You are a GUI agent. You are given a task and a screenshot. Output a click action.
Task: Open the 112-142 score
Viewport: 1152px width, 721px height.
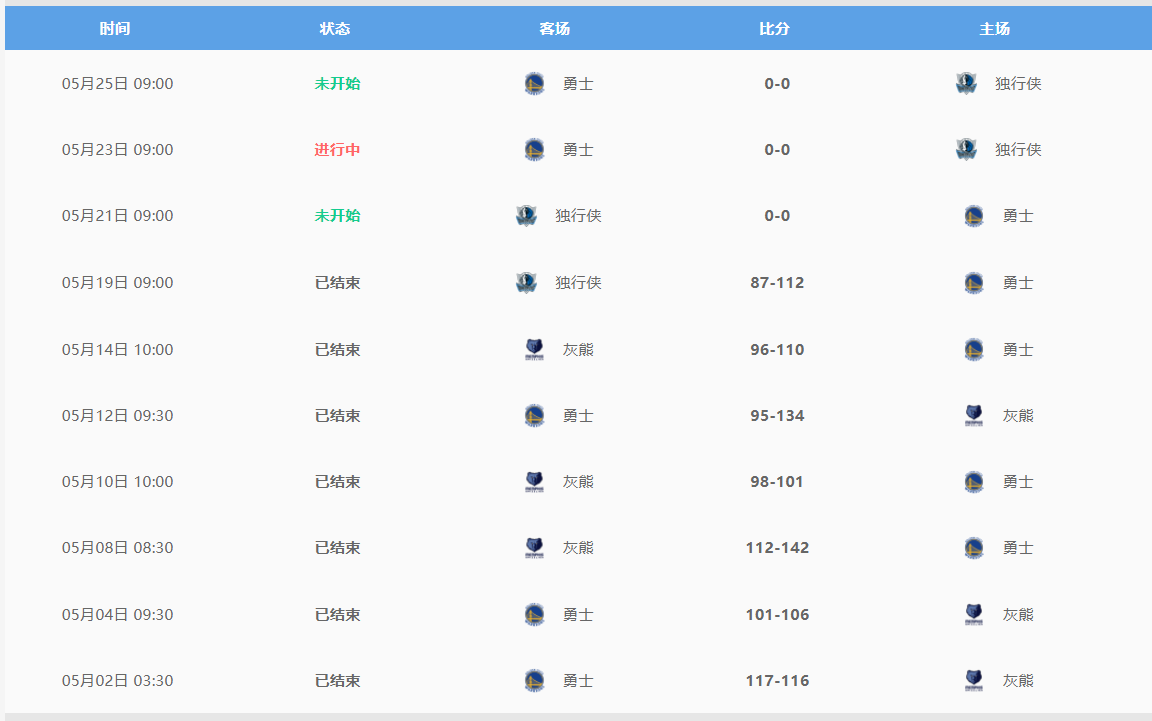click(777, 548)
